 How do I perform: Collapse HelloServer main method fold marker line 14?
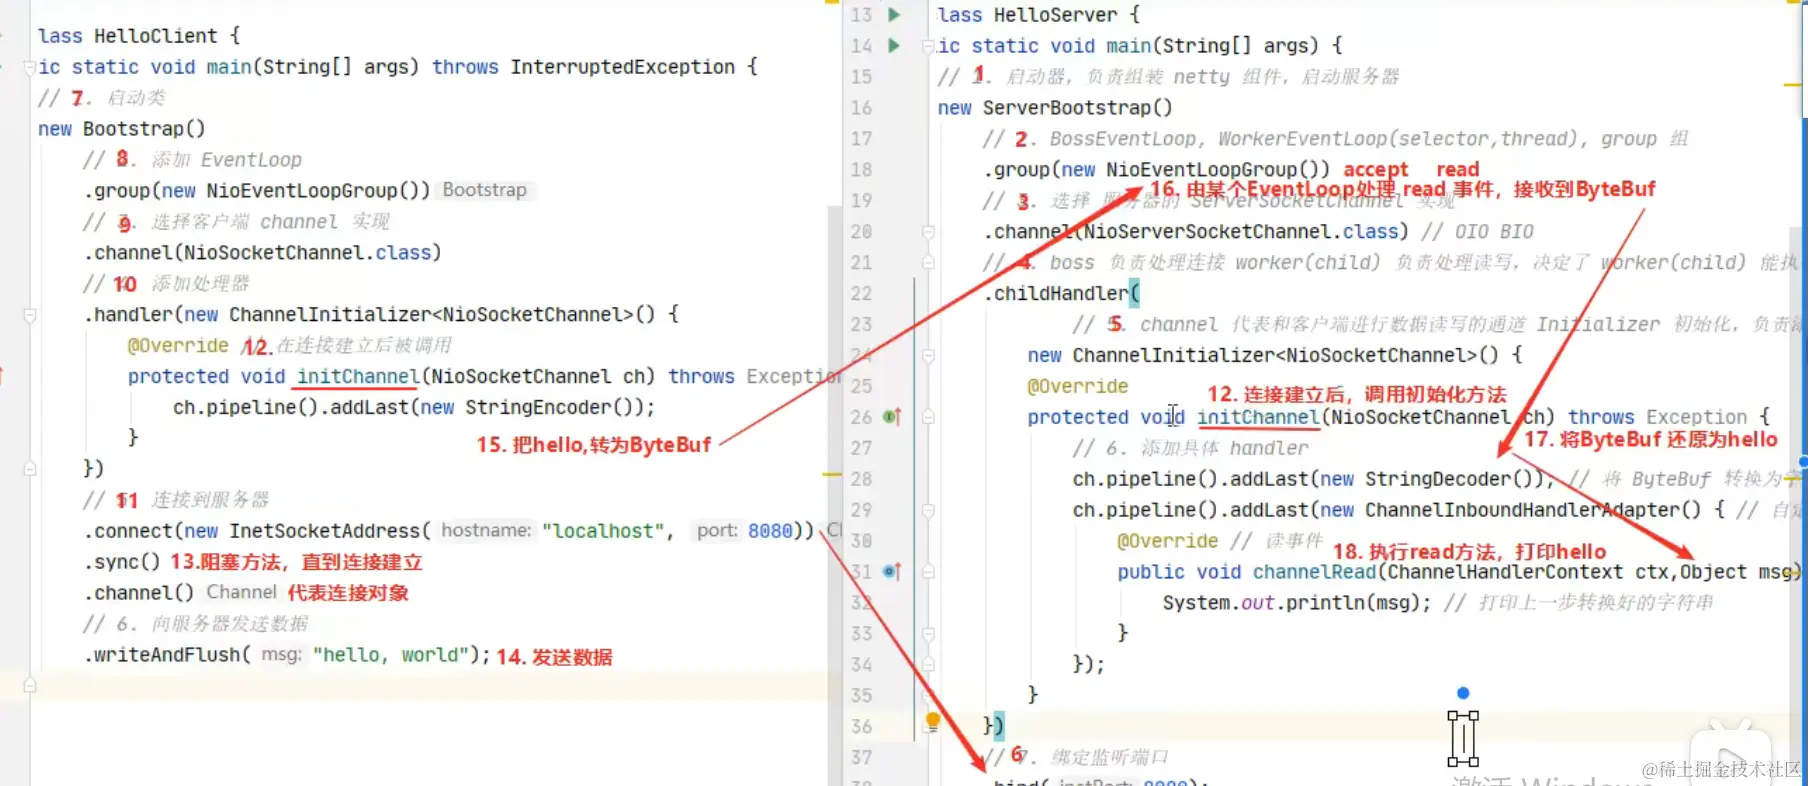pyautogui.click(x=929, y=46)
